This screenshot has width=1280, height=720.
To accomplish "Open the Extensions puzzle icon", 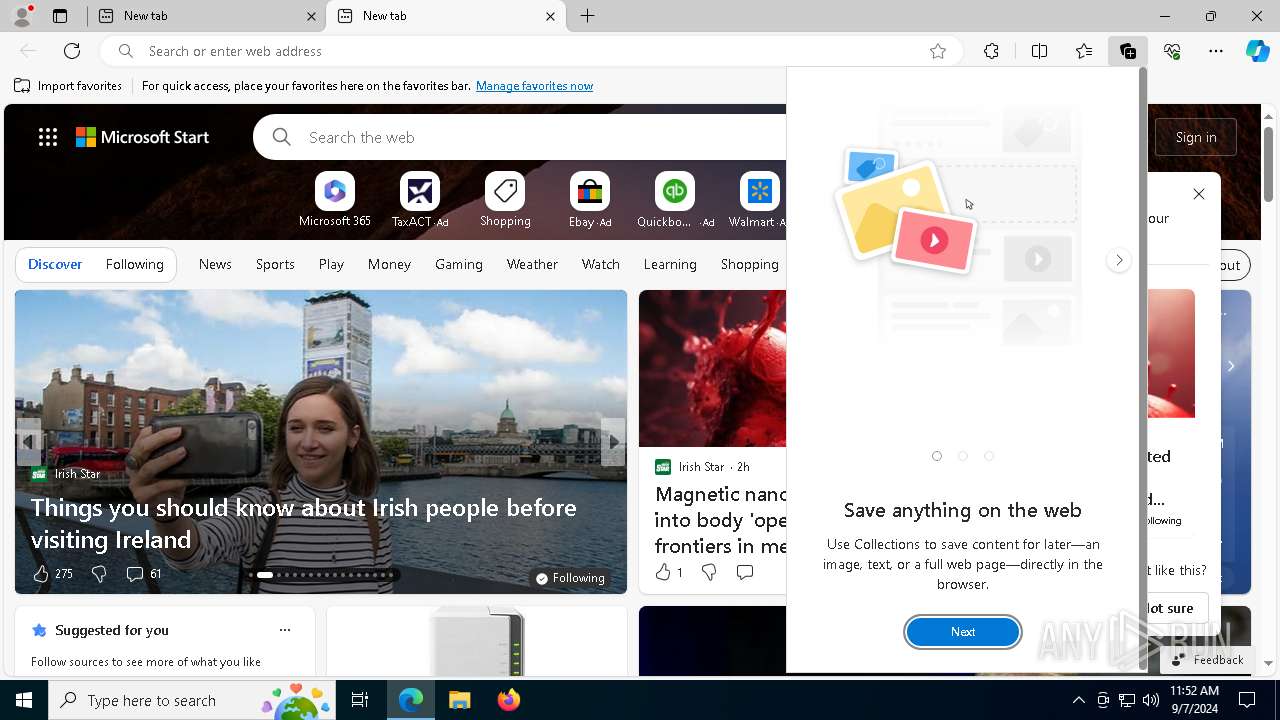I will coord(991,51).
